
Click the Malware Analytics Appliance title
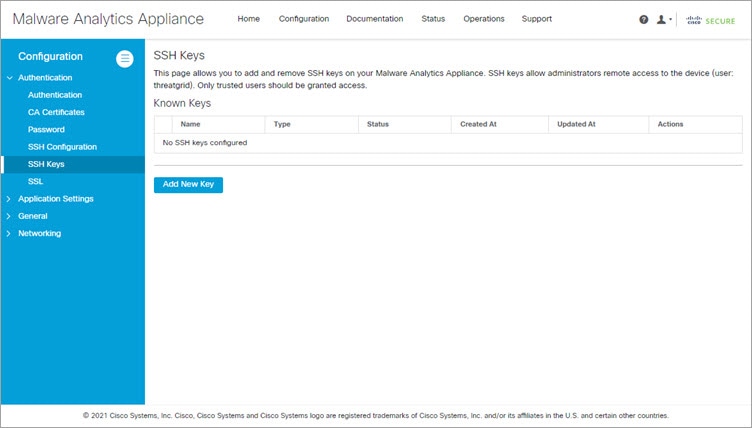tap(108, 19)
